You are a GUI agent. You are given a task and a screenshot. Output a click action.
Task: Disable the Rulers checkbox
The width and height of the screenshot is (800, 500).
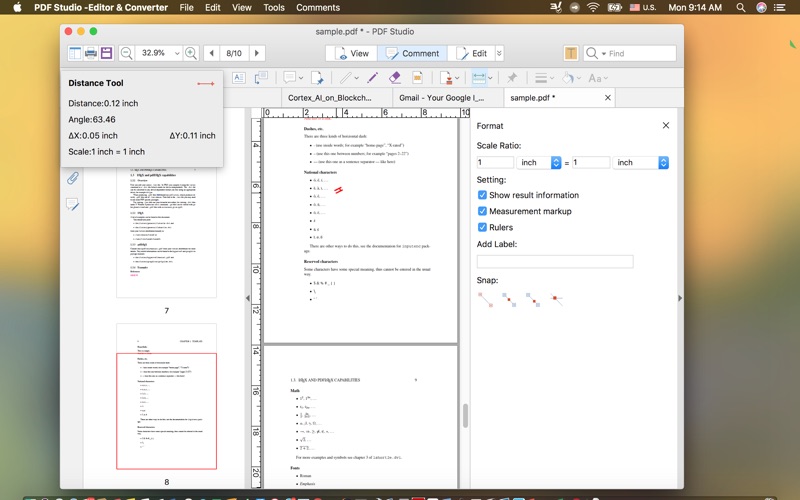[x=483, y=227]
